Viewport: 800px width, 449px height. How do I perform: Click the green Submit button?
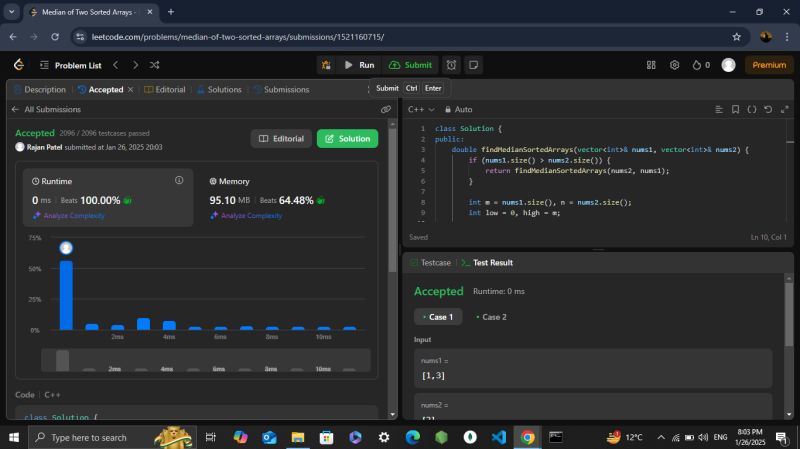coord(410,65)
